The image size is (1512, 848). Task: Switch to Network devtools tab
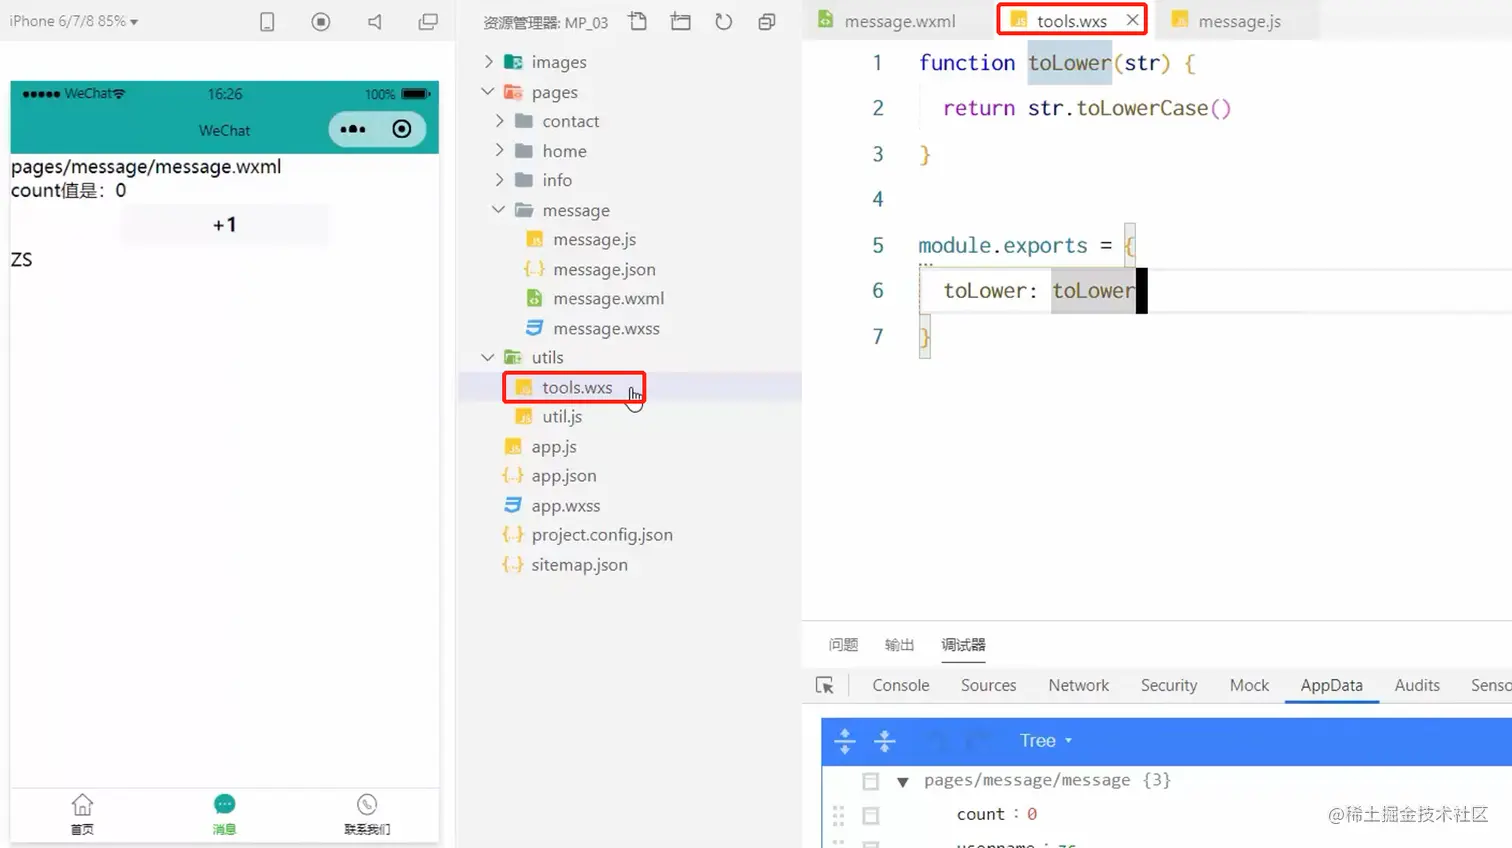1078,685
